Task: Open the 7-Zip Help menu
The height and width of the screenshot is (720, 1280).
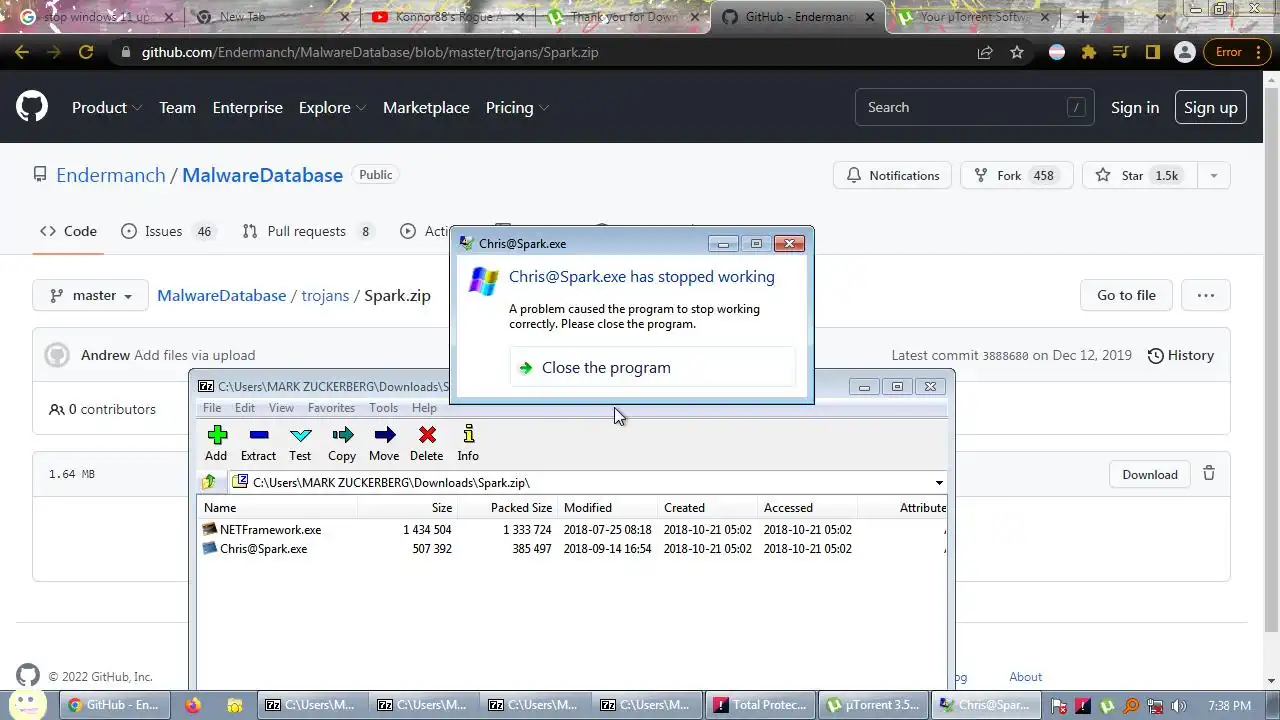Action: (x=424, y=408)
